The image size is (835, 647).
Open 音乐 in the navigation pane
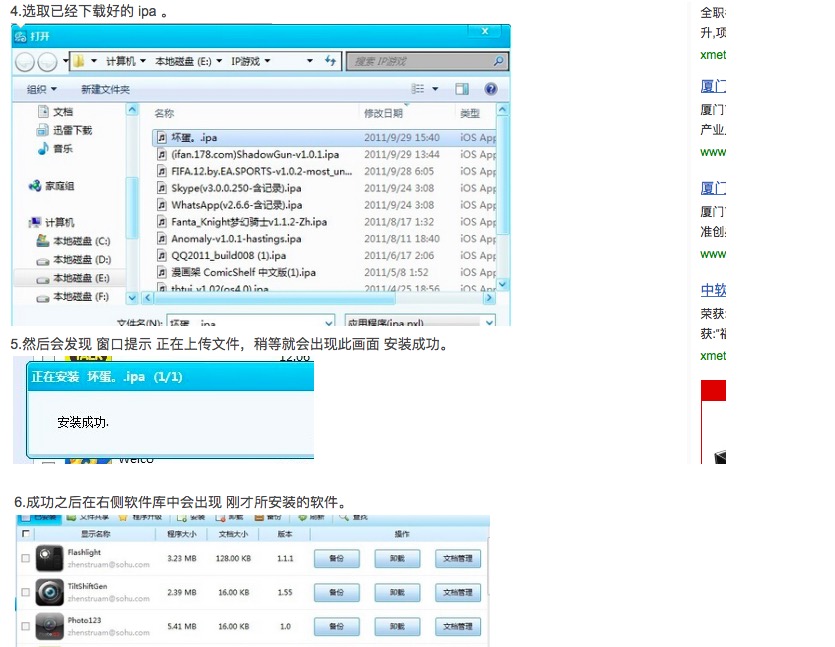[x=55, y=149]
